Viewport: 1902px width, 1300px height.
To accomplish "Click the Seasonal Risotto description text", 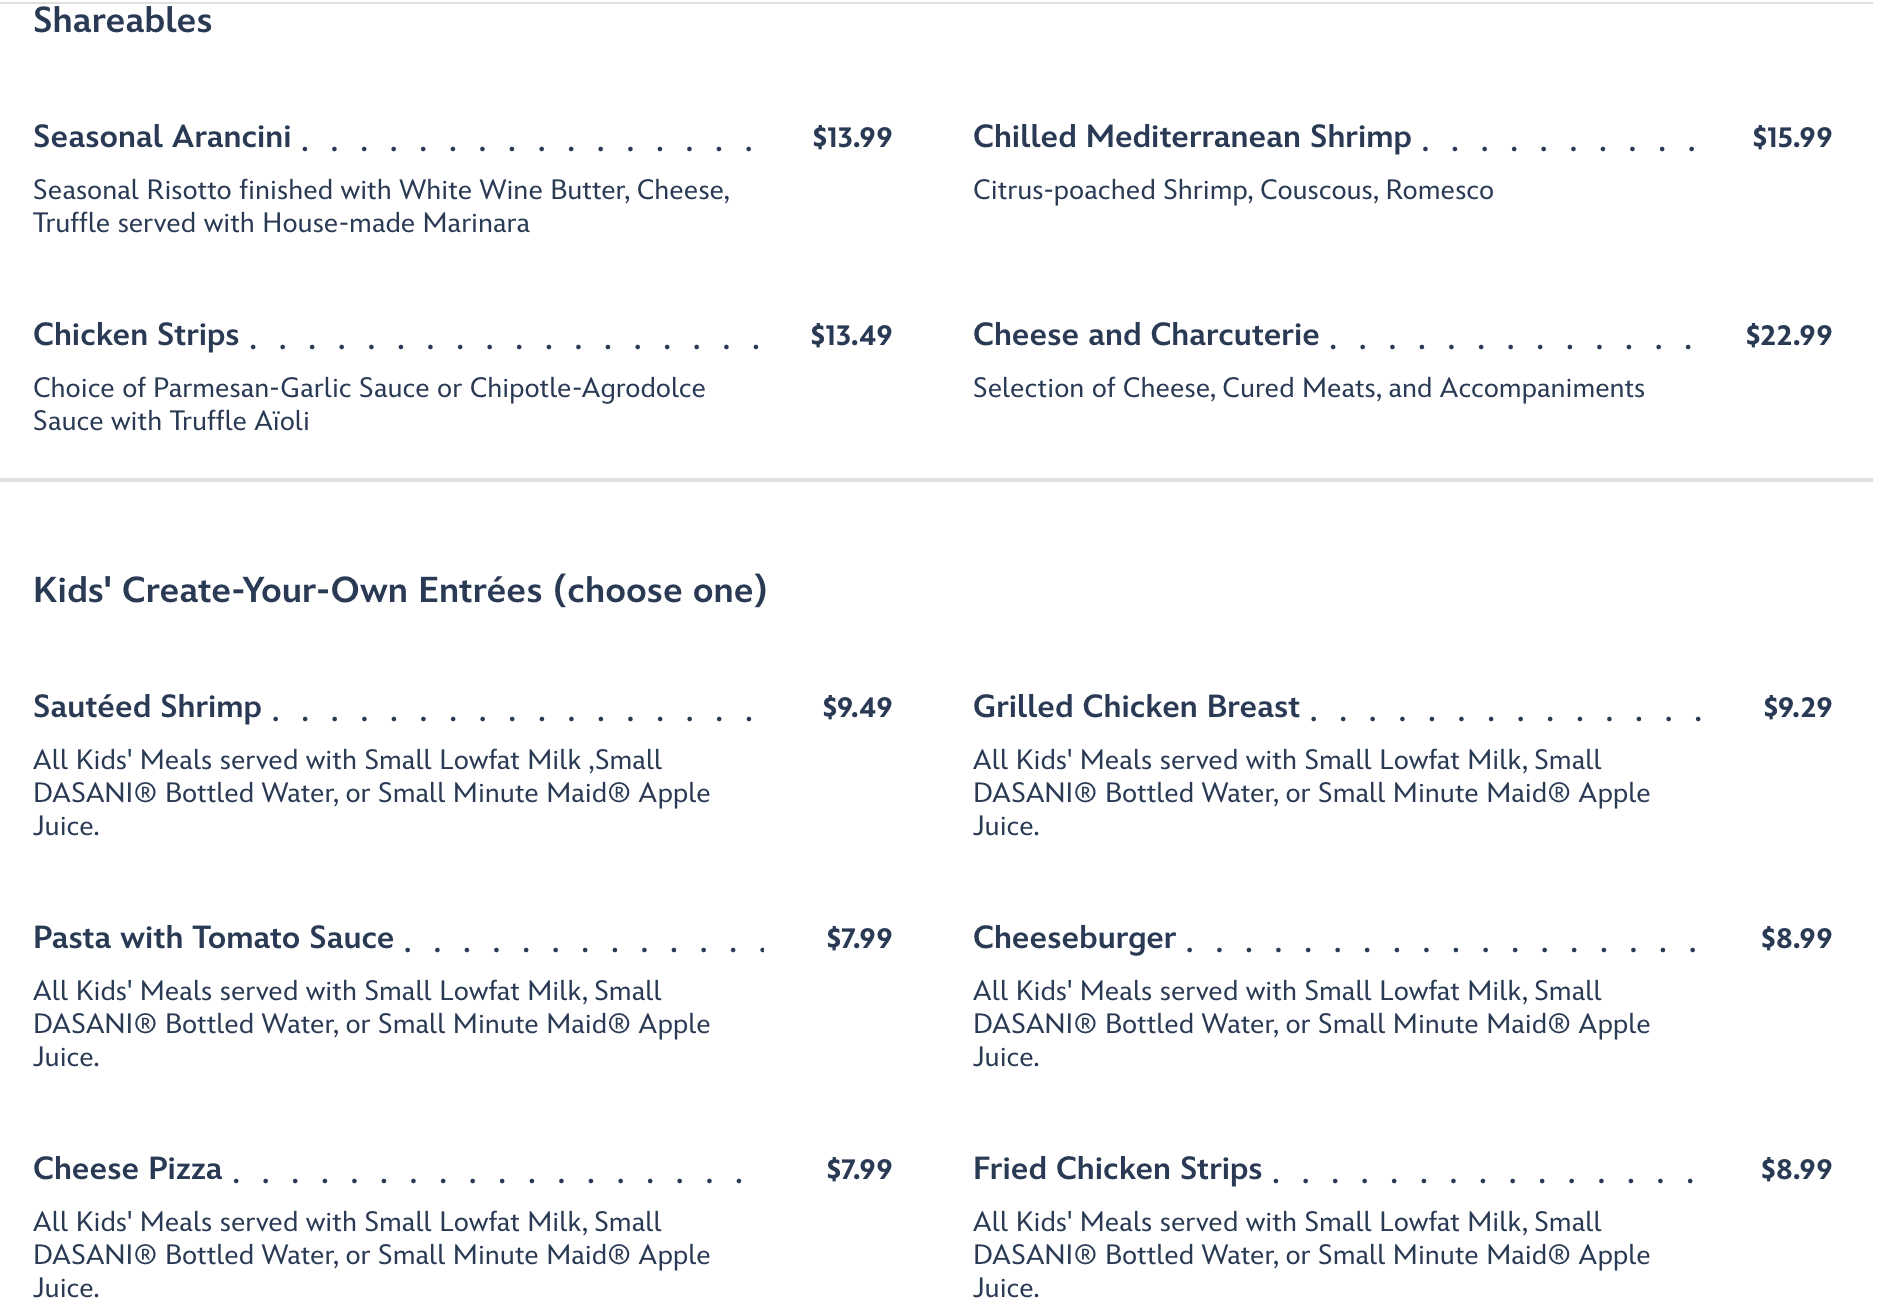I will click(x=382, y=206).
